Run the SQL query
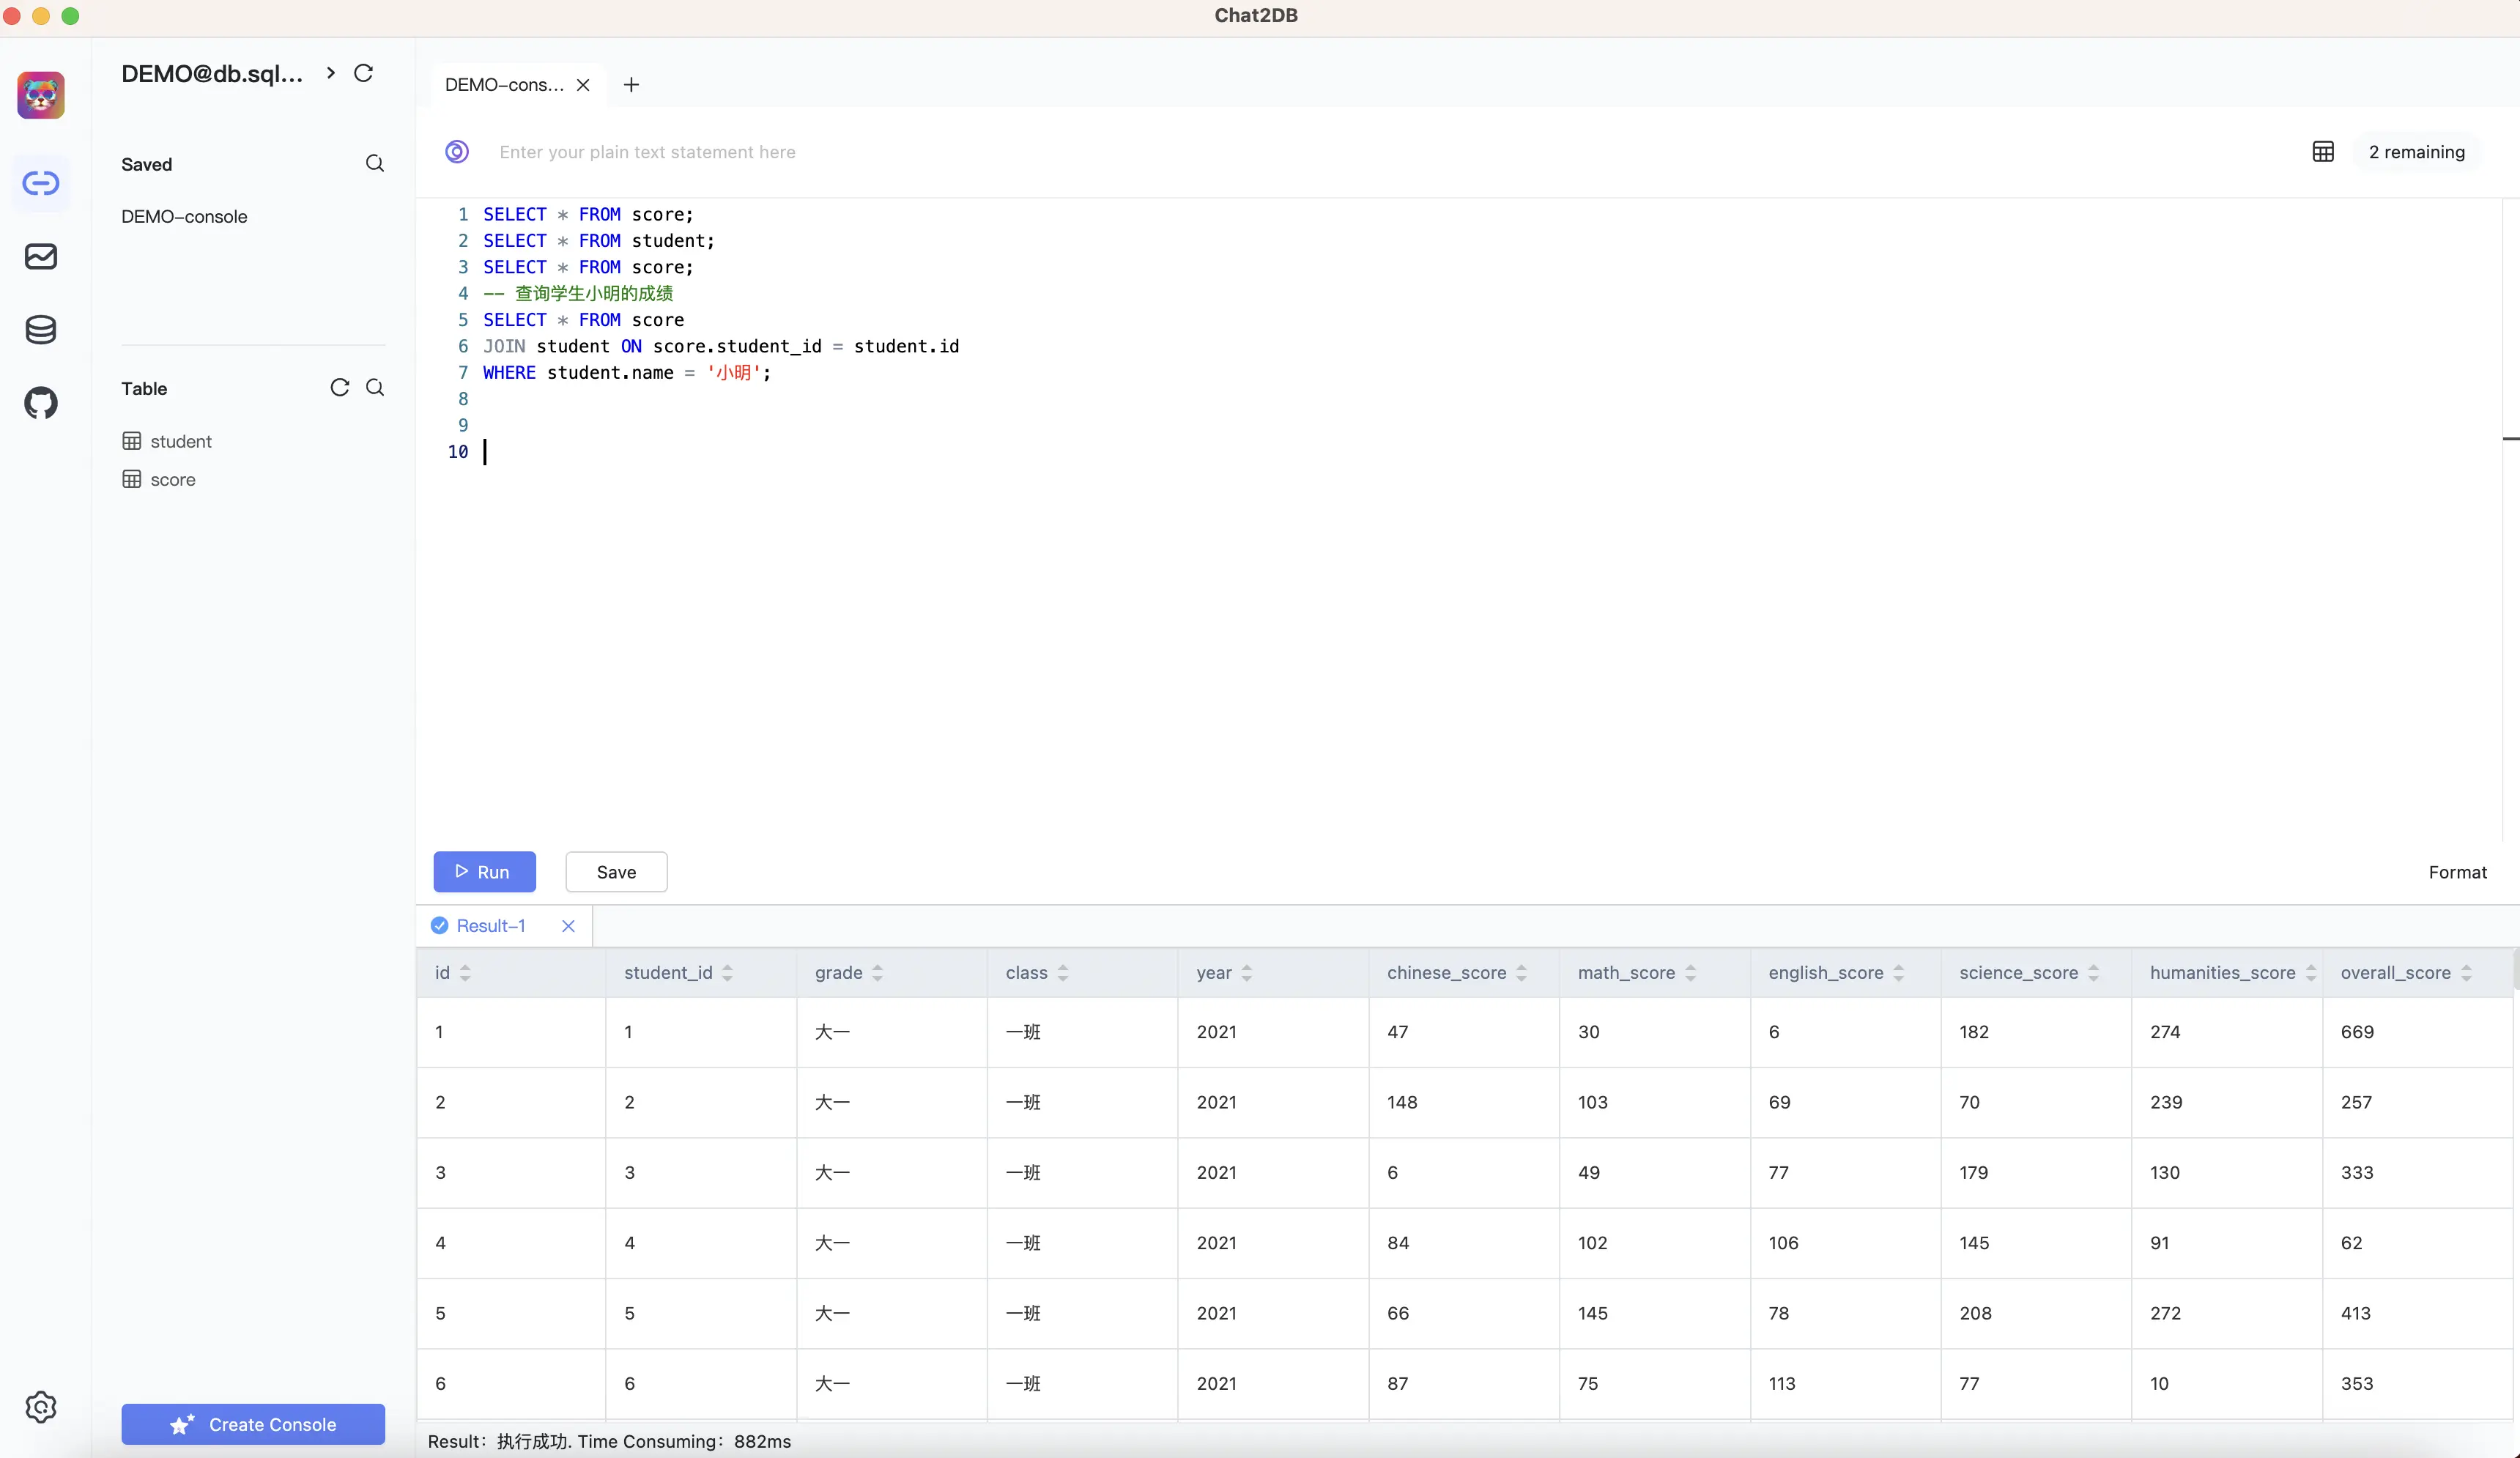The height and width of the screenshot is (1458, 2520). 484,872
